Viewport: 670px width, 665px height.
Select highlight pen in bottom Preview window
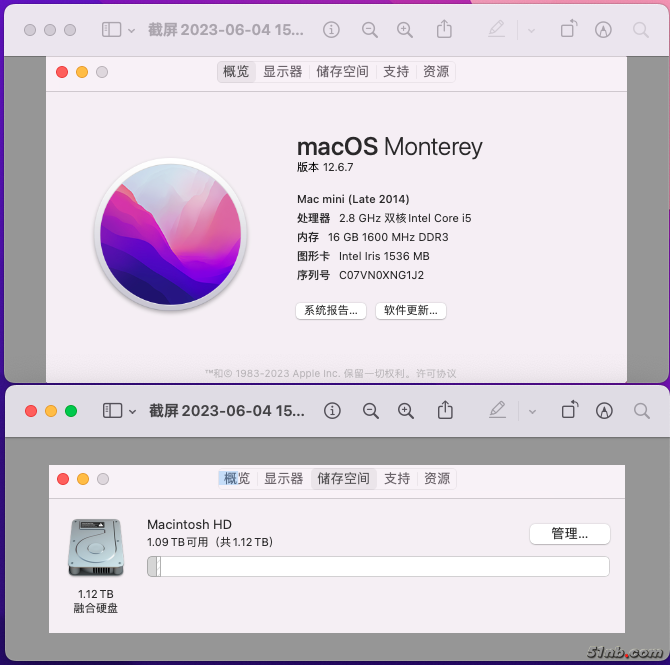tap(497, 410)
